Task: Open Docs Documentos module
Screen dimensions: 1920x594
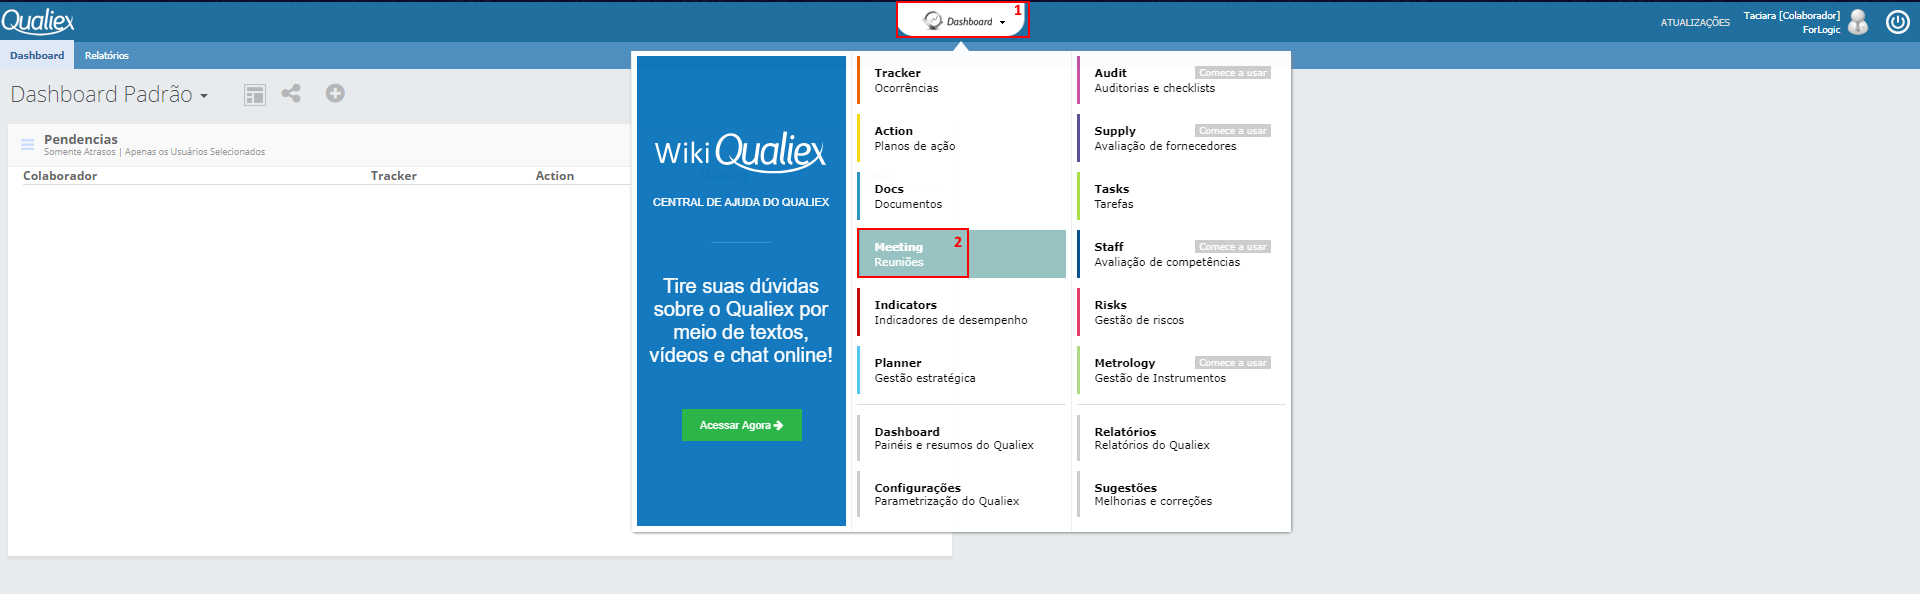Action: tap(961, 196)
